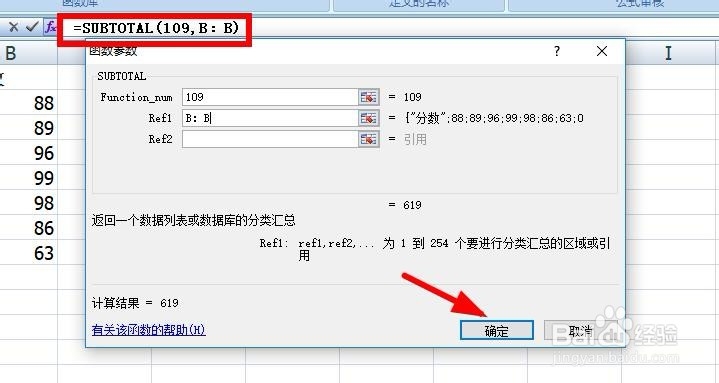Click the confirm checkmark in formula bar
The height and width of the screenshot is (383, 719).
tap(32, 27)
